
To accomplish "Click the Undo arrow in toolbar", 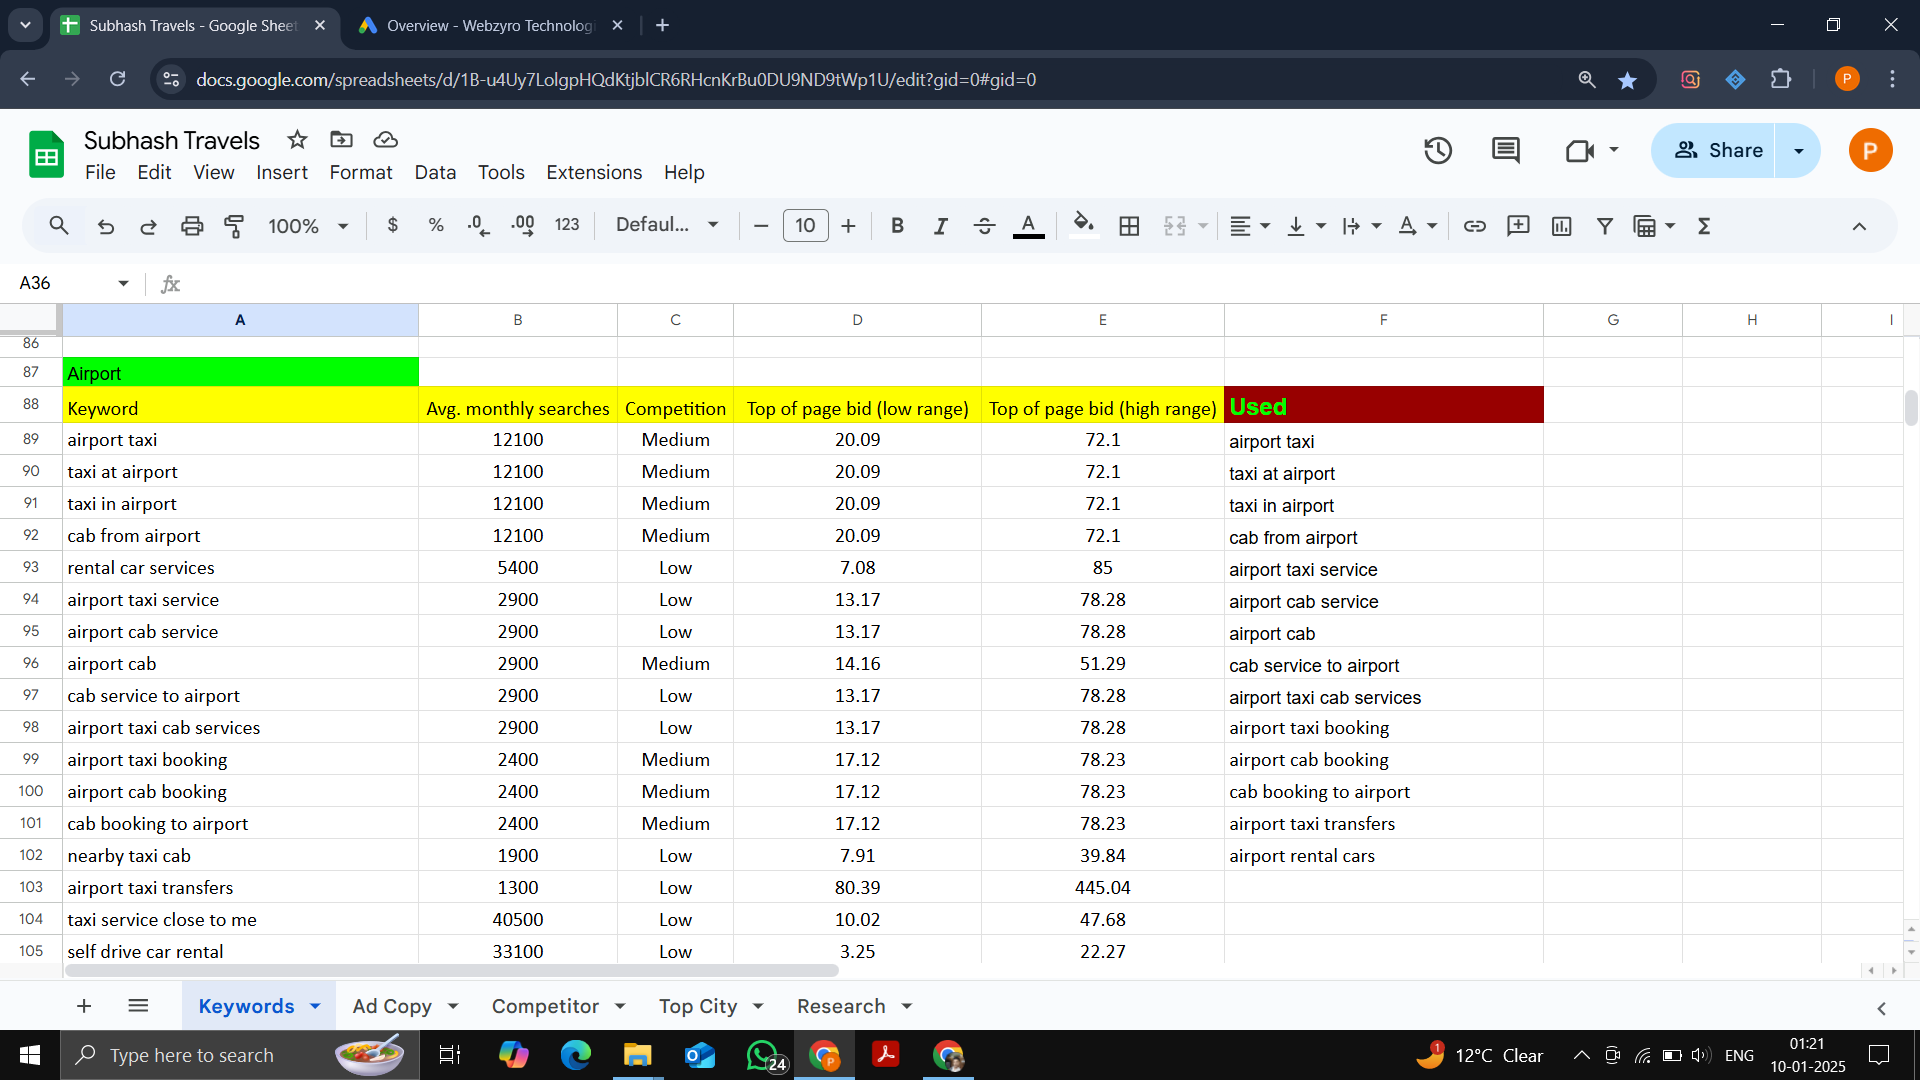I will [106, 226].
